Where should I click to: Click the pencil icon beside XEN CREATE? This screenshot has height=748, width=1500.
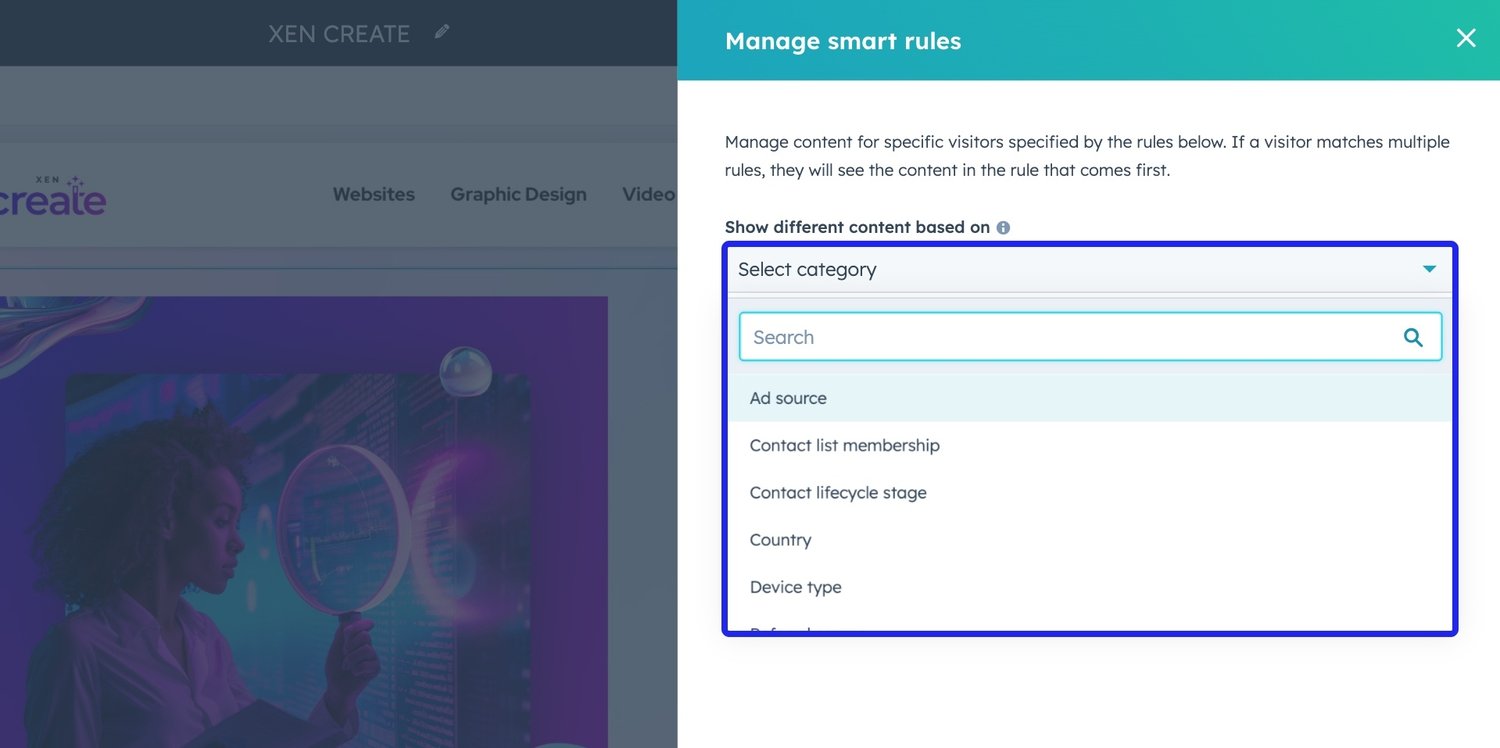(441, 33)
